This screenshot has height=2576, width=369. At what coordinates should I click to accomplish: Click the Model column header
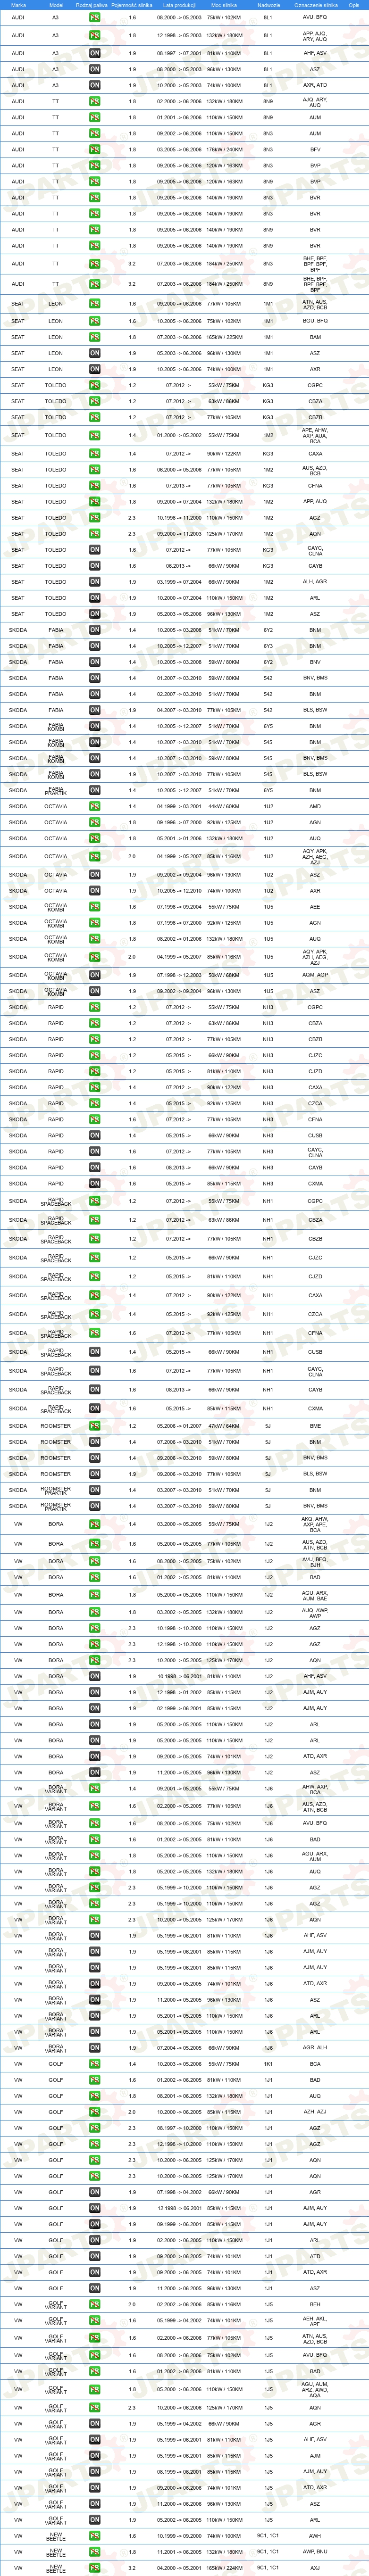coord(56,5)
